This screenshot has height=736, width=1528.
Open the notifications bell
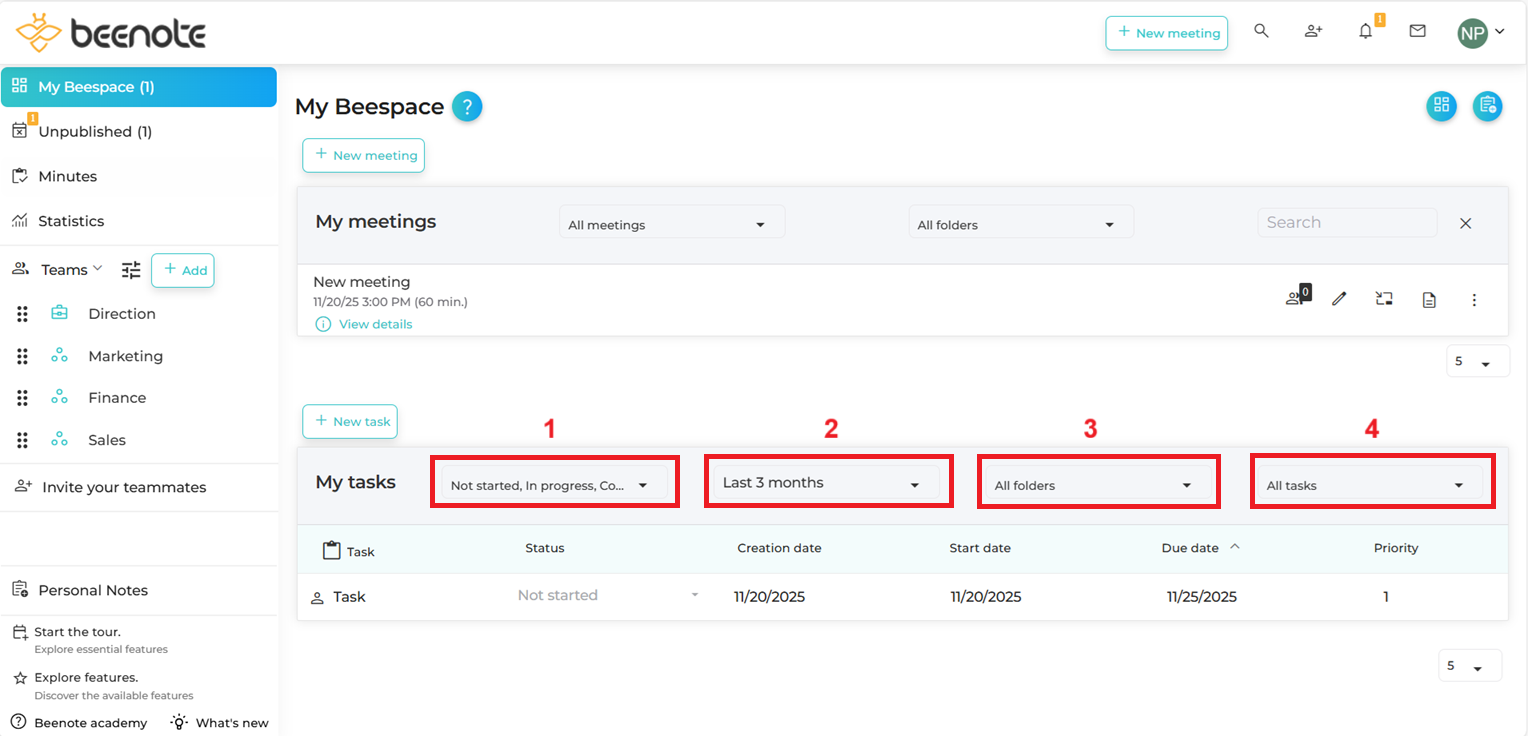(x=1365, y=31)
